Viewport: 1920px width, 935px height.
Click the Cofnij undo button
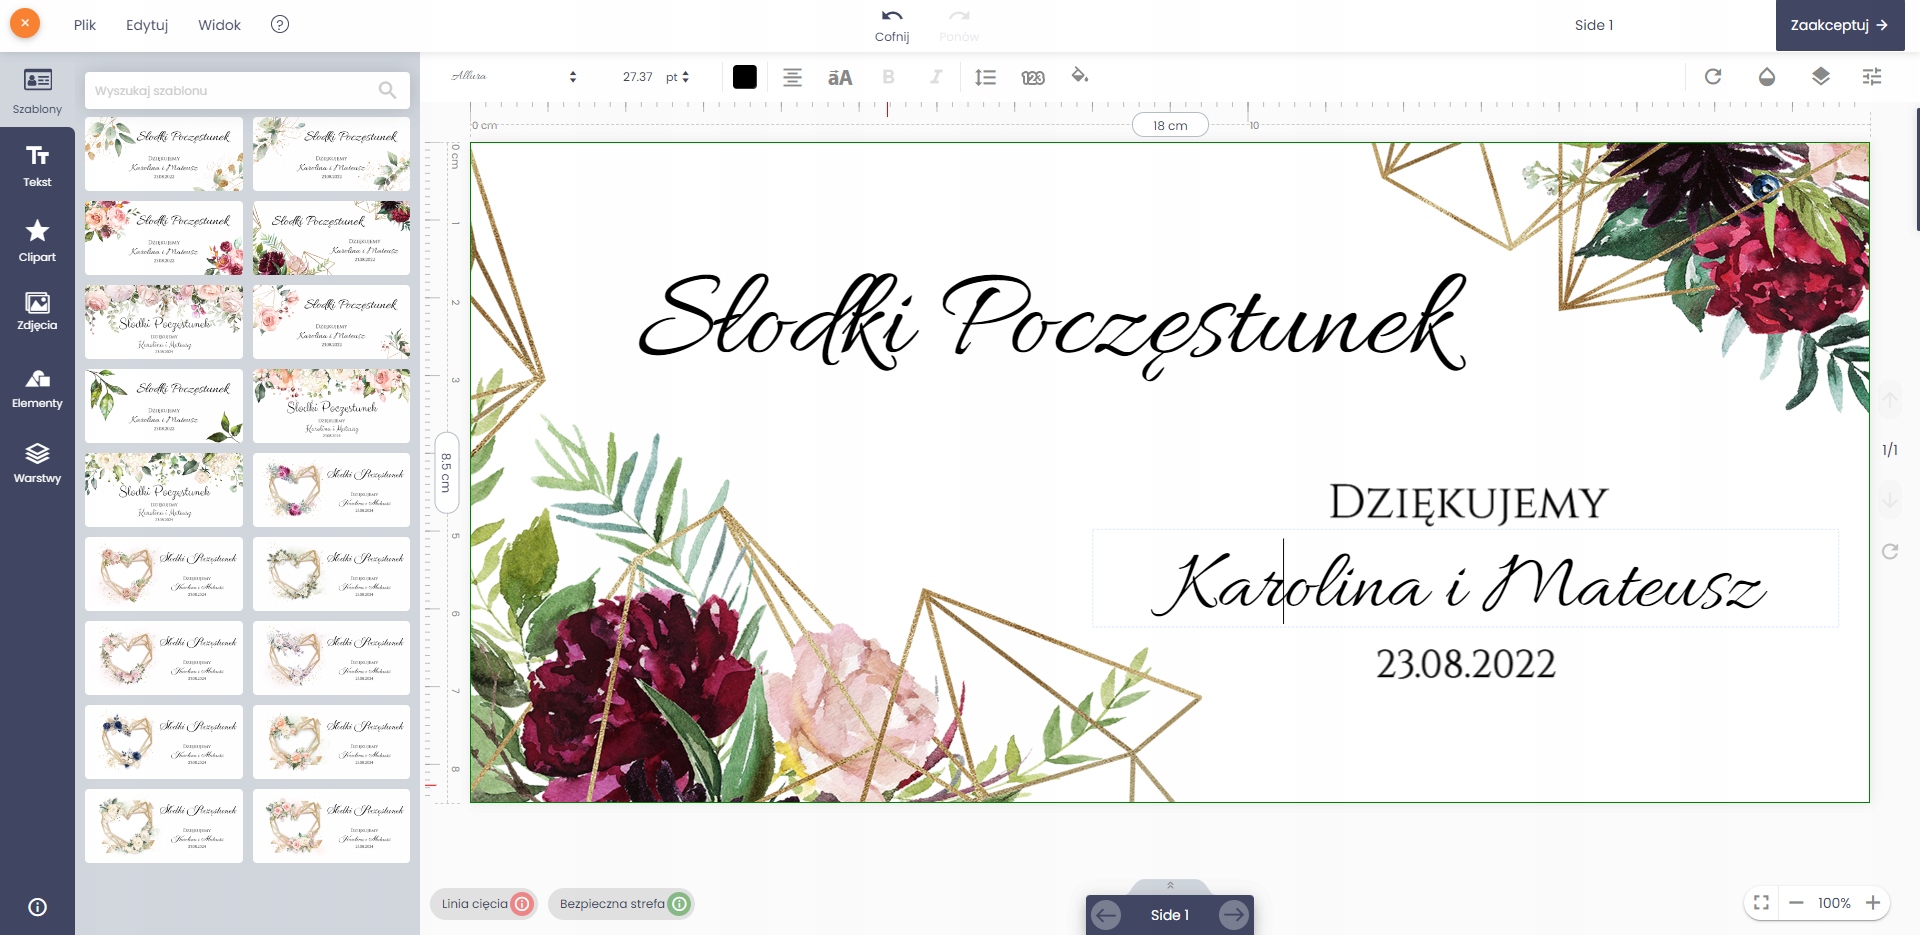point(891,25)
